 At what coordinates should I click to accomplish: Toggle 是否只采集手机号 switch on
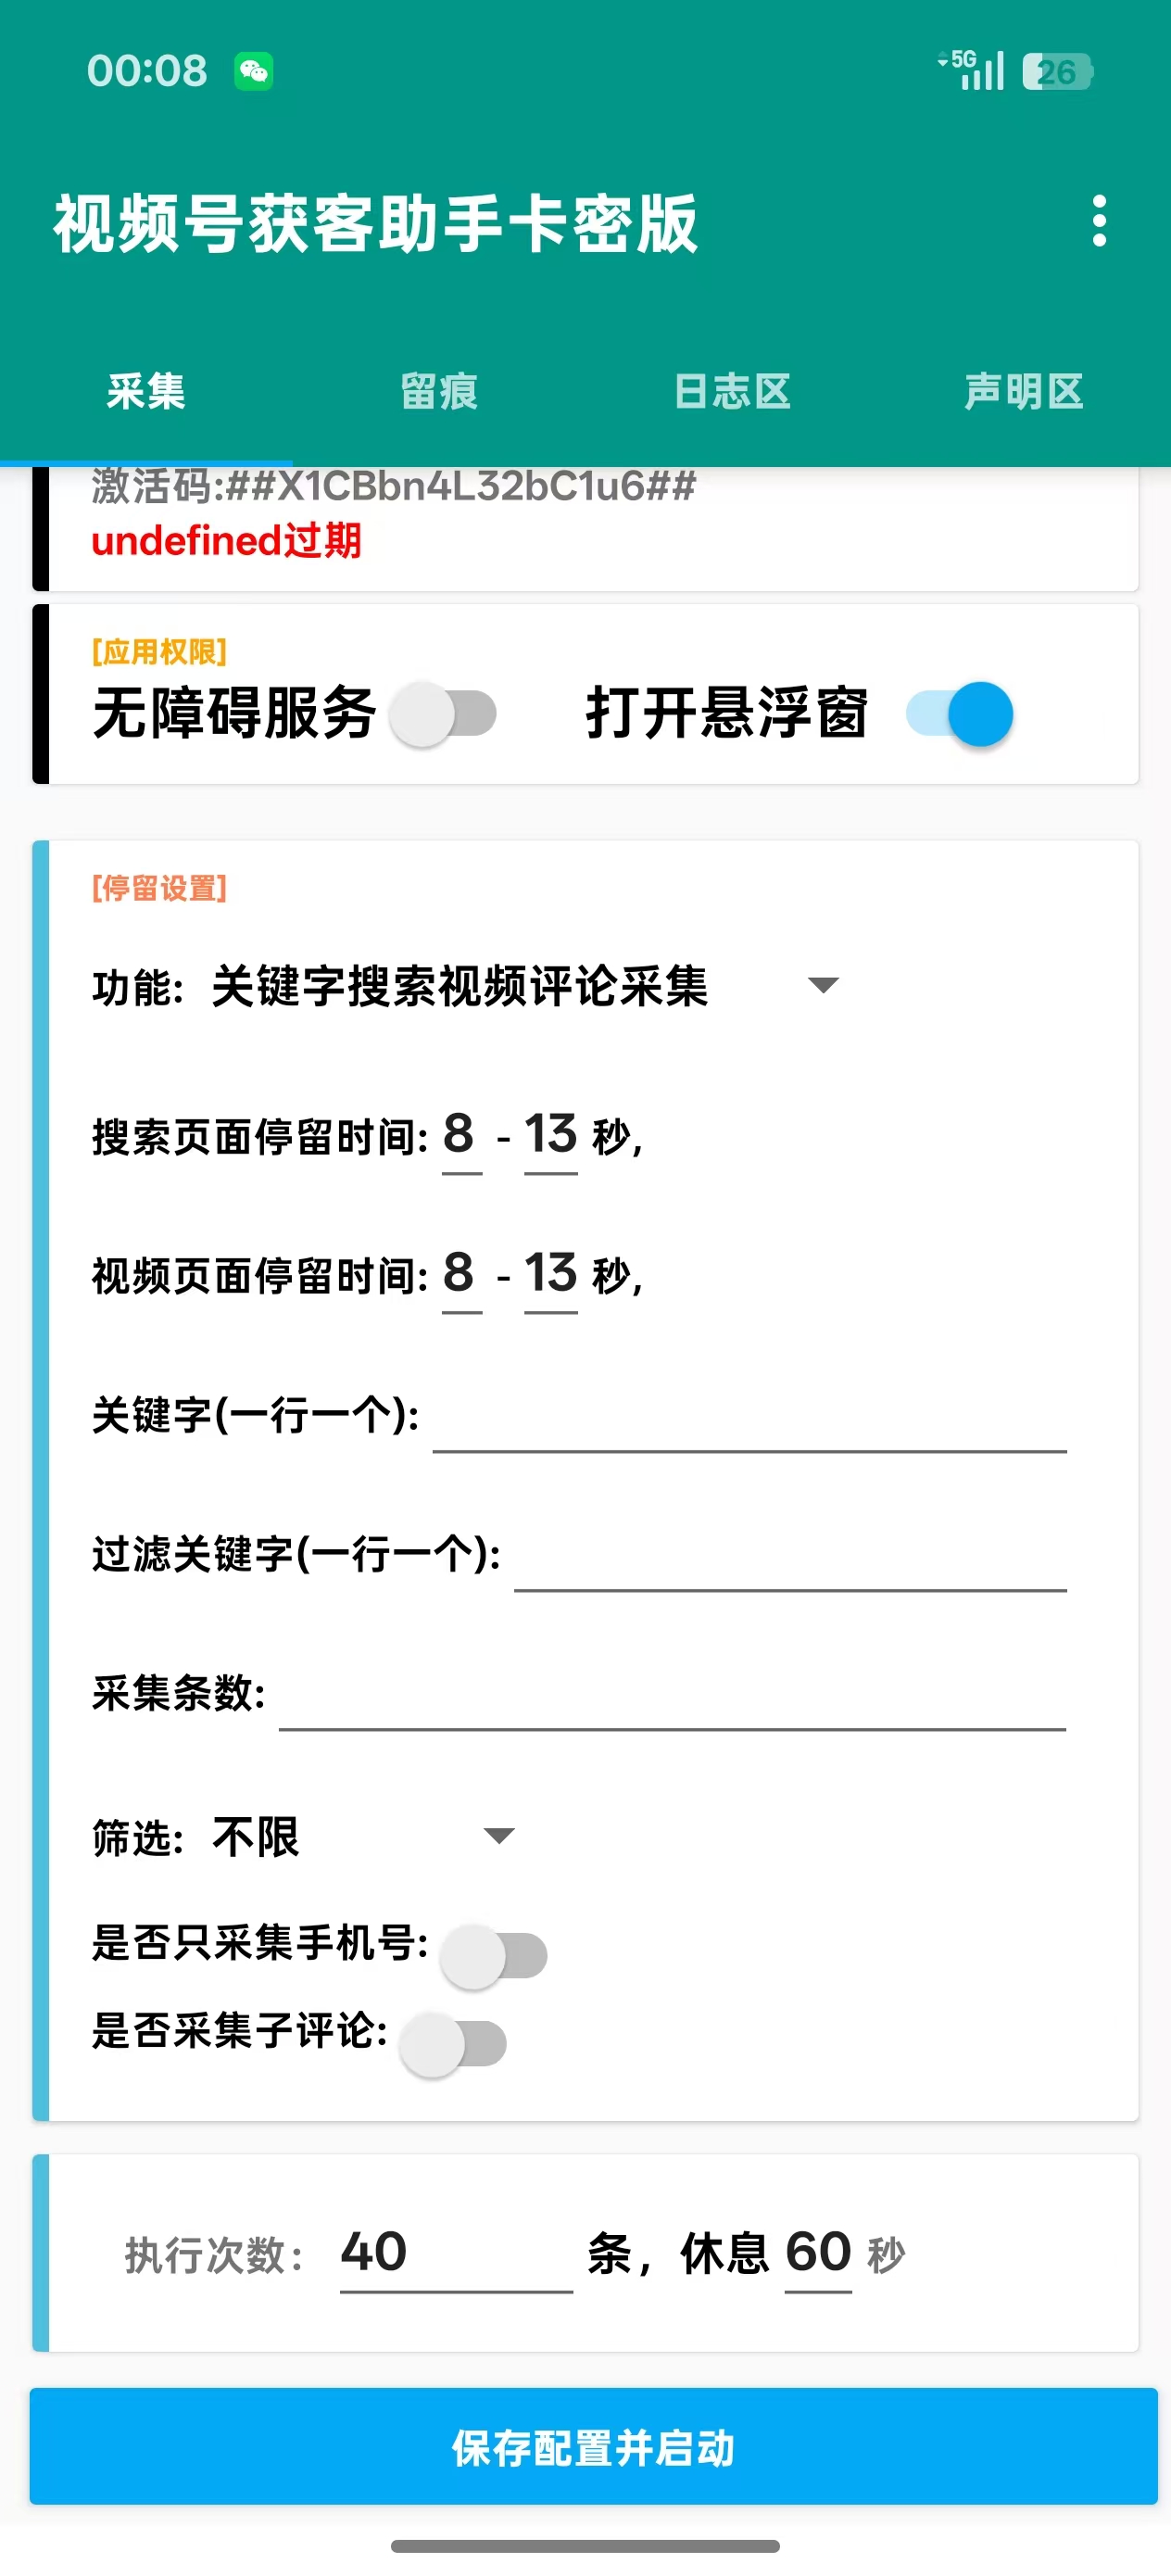[494, 1956]
